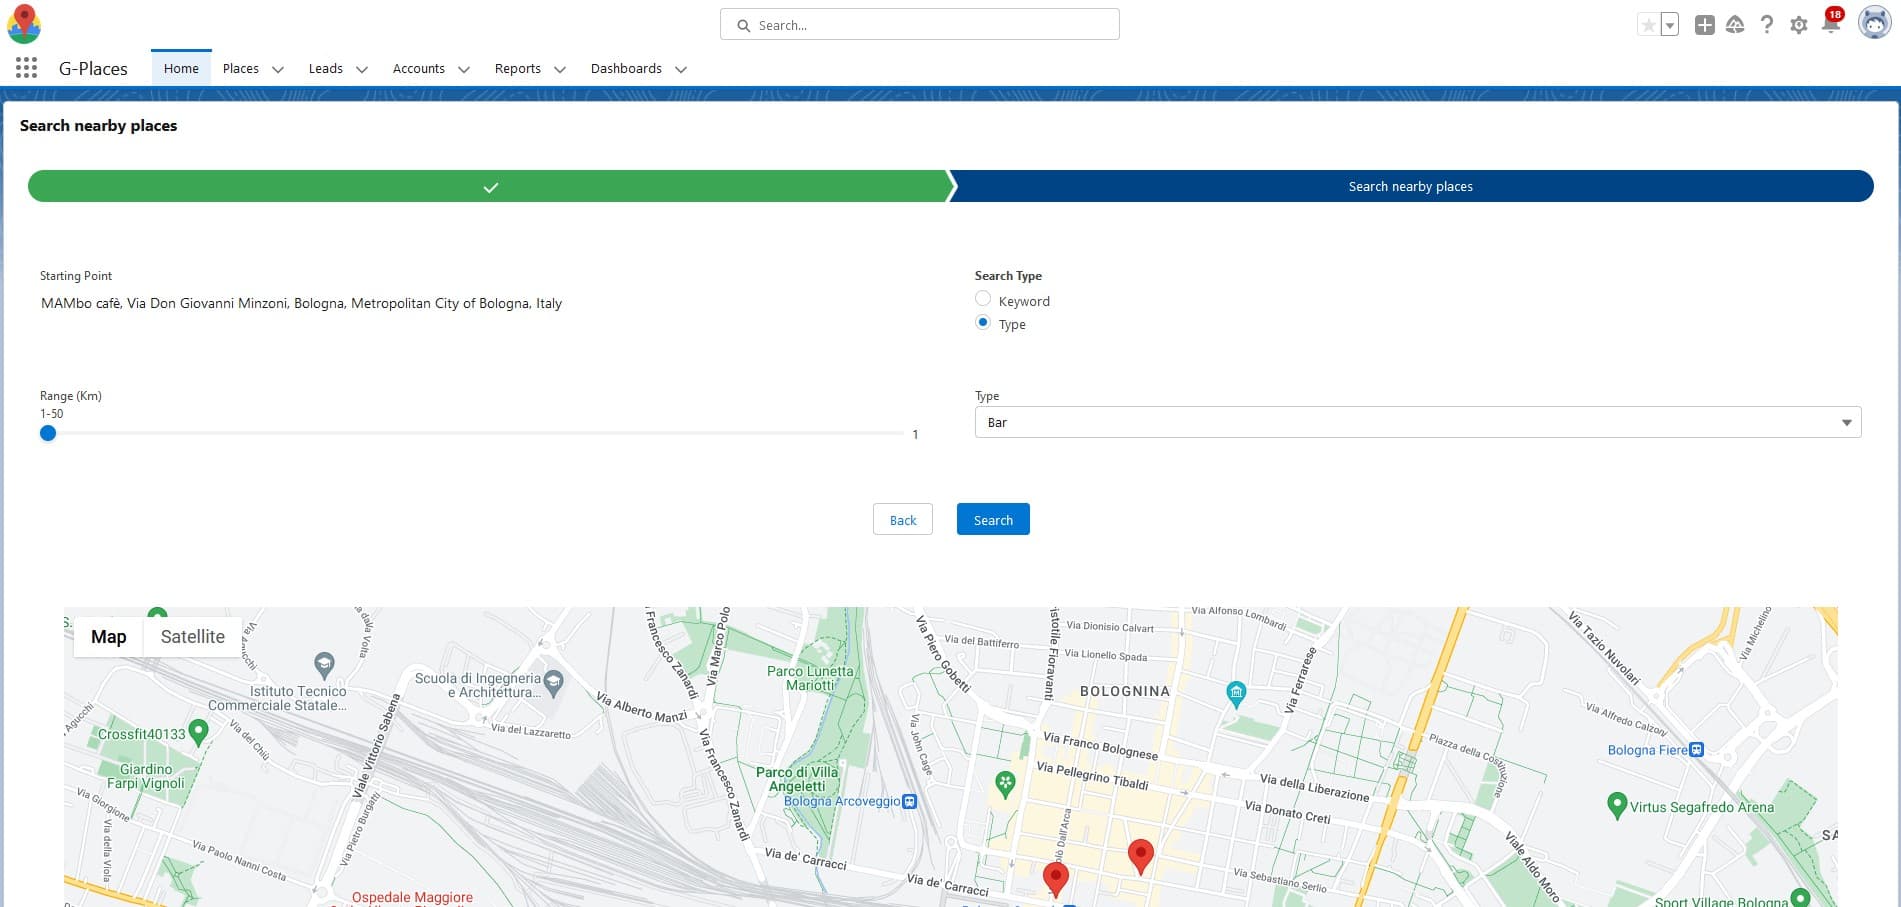Click the Bologna Fiere train station icon
1901x907 pixels.
(1696, 750)
